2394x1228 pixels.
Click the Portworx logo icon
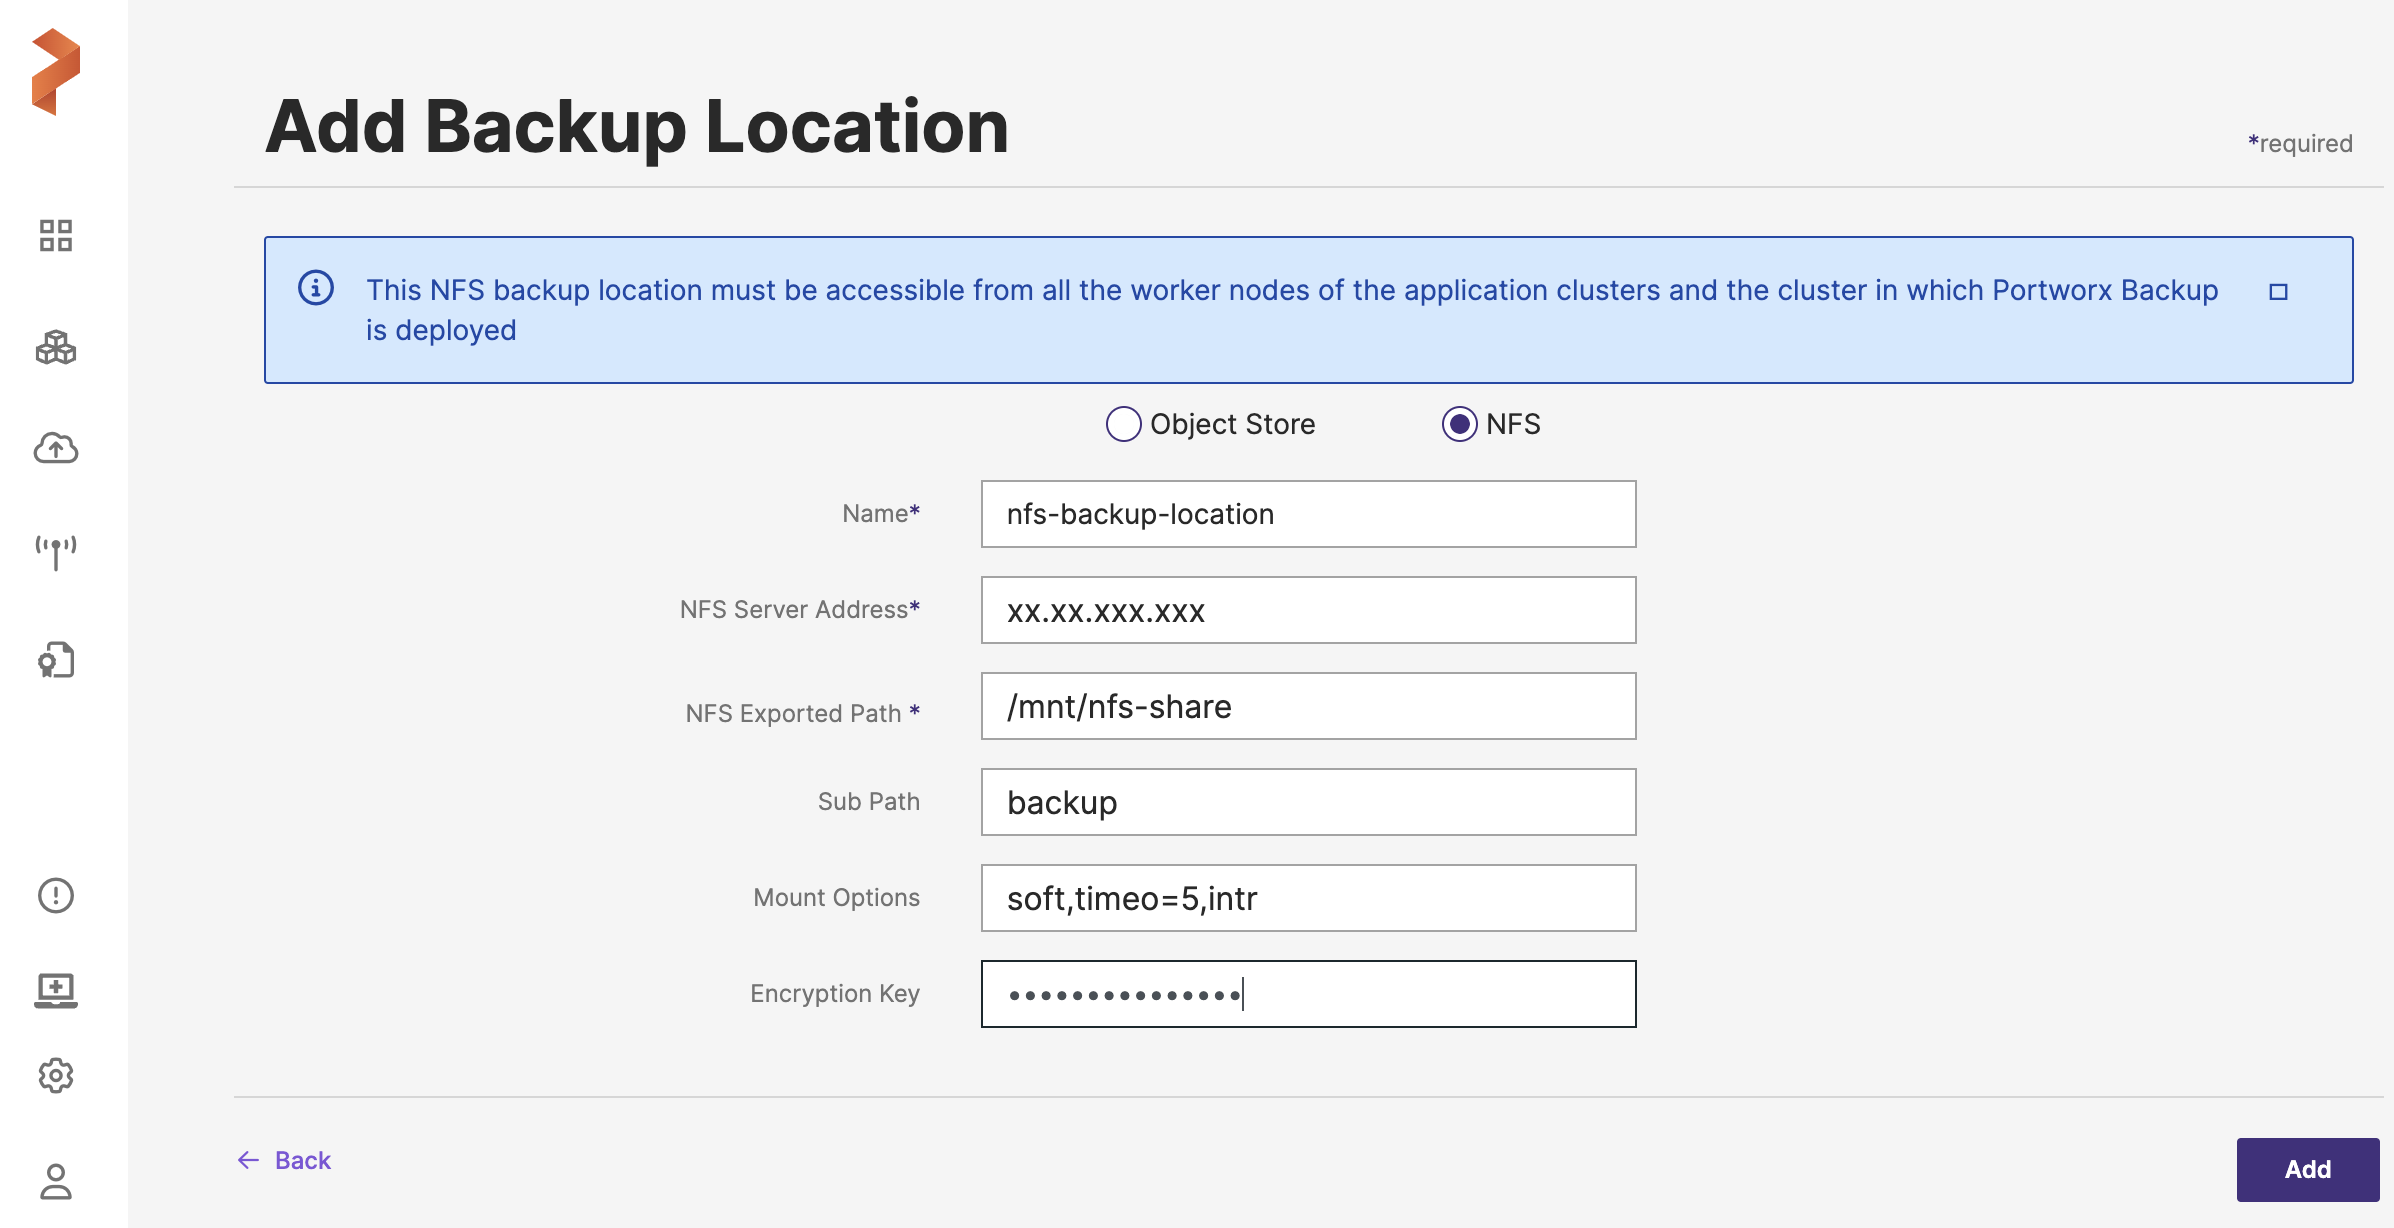[x=56, y=72]
